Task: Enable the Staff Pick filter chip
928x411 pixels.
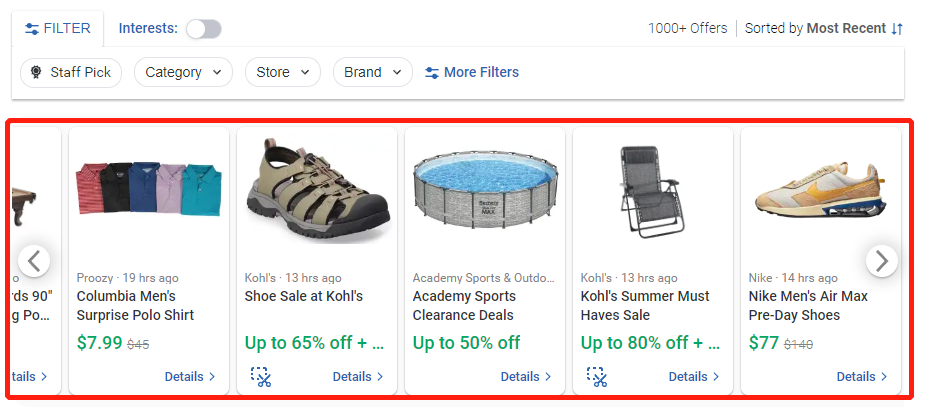Action: (x=72, y=72)
